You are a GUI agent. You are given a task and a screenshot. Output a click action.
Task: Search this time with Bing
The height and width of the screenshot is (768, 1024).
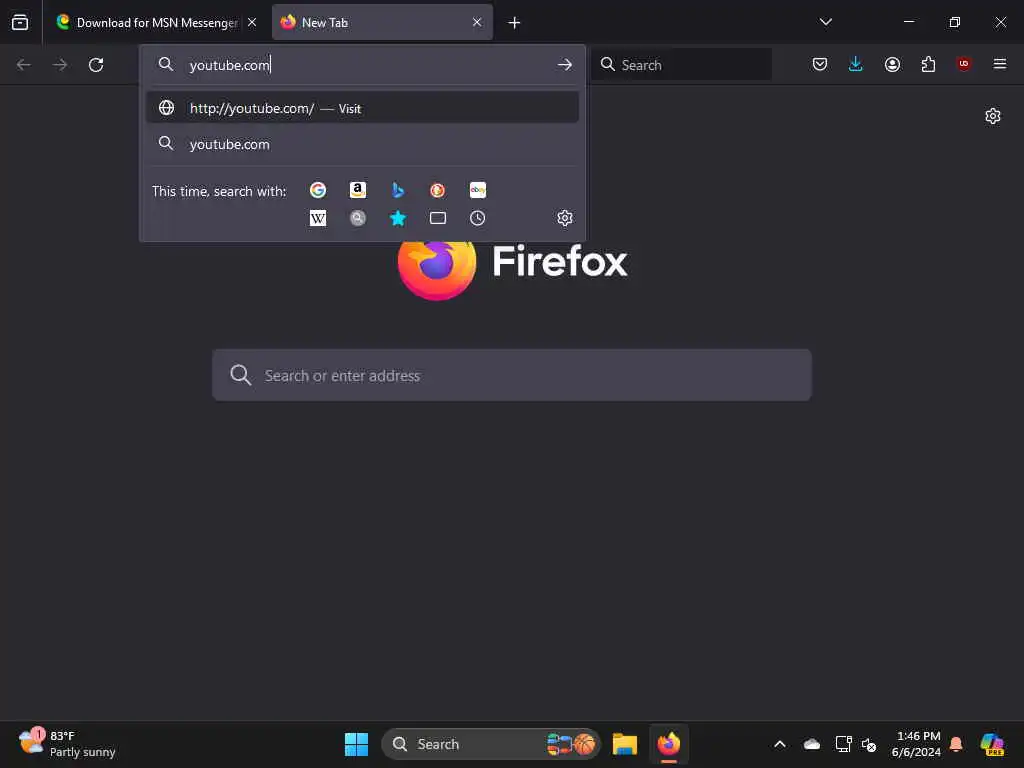(x=398, y=190)
